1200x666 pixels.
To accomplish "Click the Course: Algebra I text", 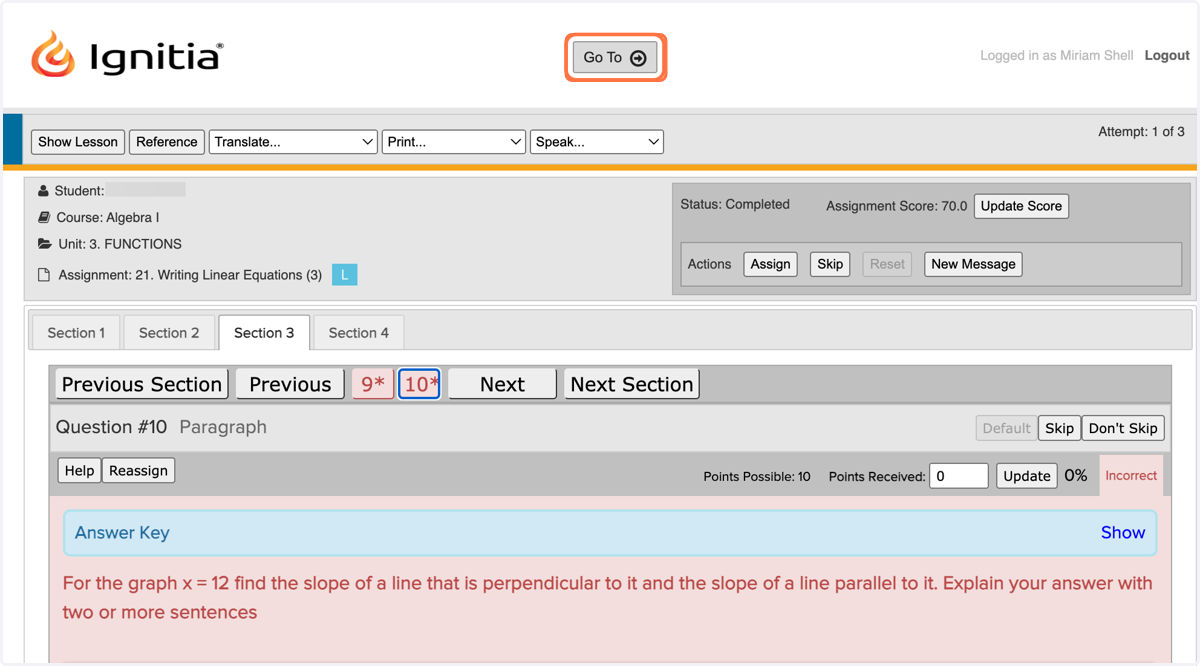I will click(108, 217).
